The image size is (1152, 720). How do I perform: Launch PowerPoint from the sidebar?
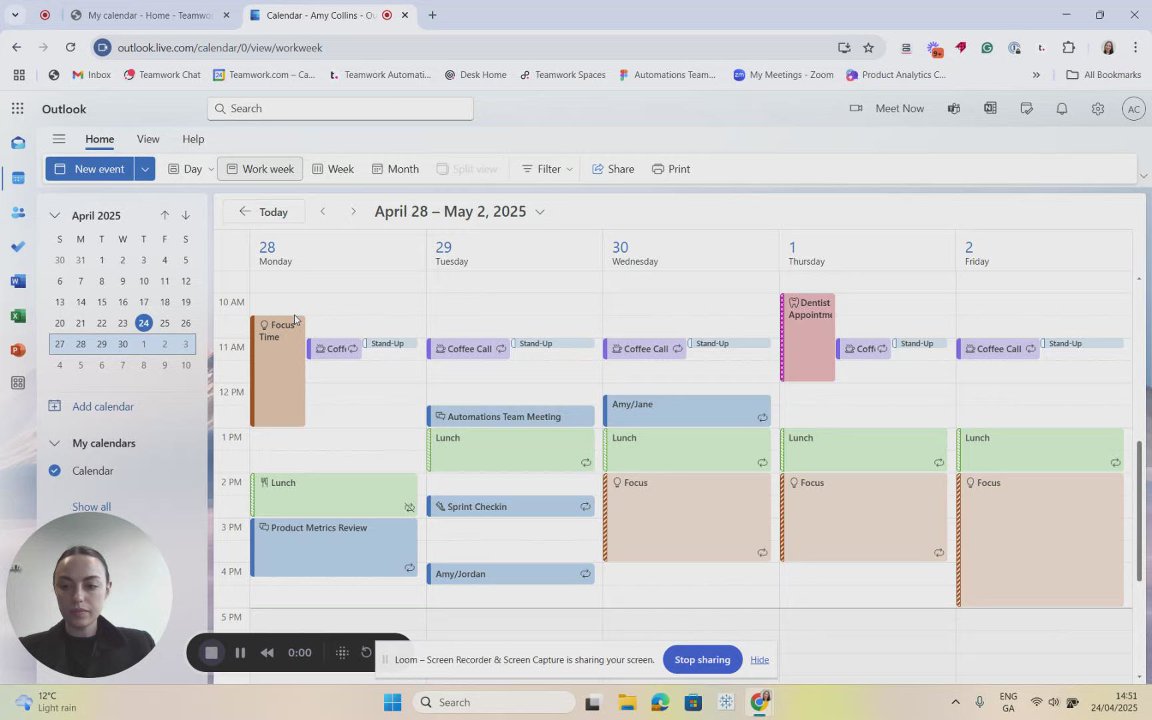(x=18, y=350)
